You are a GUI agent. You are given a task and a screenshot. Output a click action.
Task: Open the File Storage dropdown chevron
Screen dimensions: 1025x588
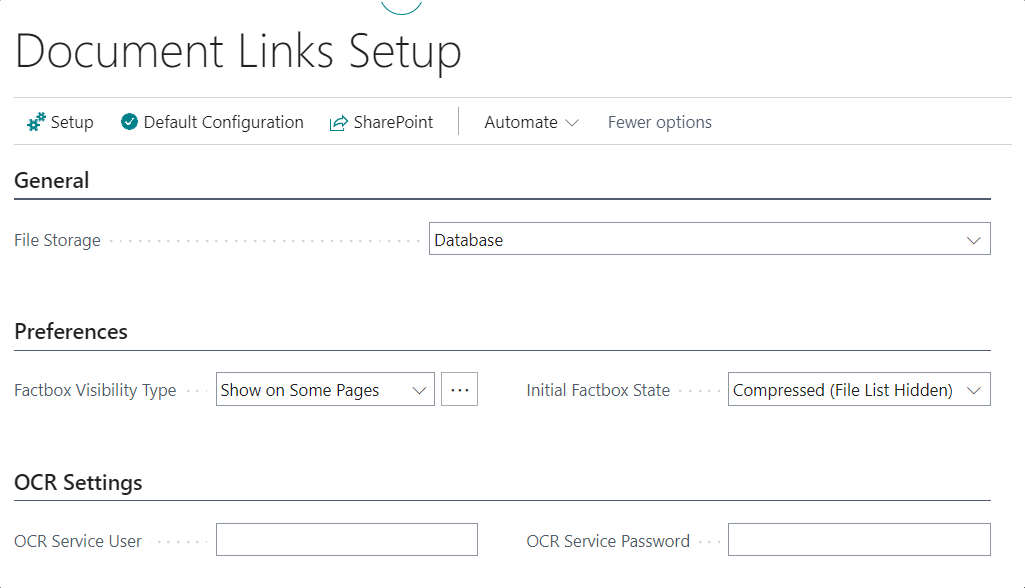click(x=974, y=239)
